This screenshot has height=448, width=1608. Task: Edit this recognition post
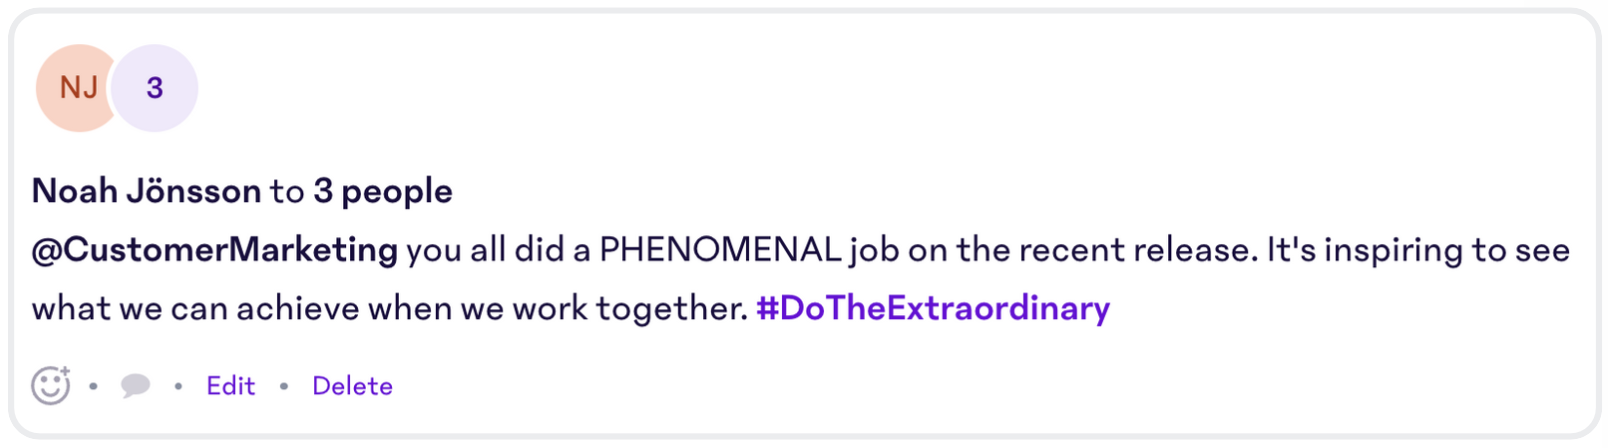coord(230,386)
